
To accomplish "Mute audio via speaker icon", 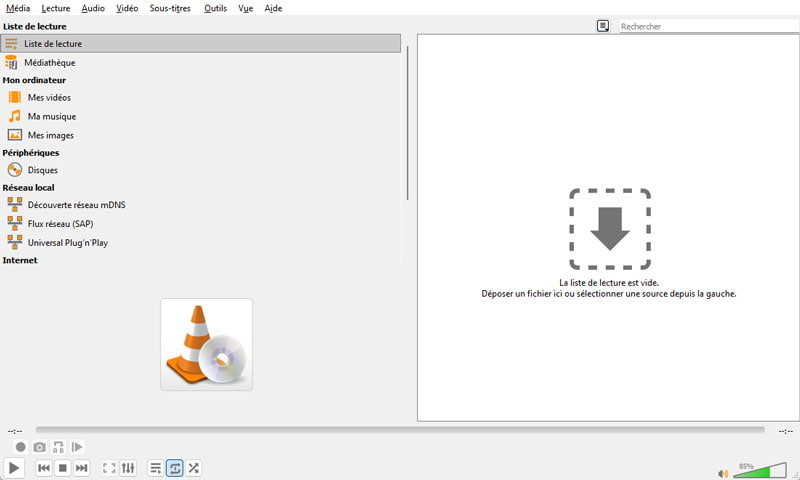I will coord(723,474).
